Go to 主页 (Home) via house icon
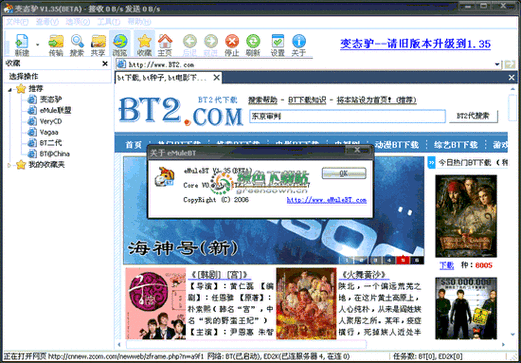Screen dimensions: 521x363 point(165,45)
